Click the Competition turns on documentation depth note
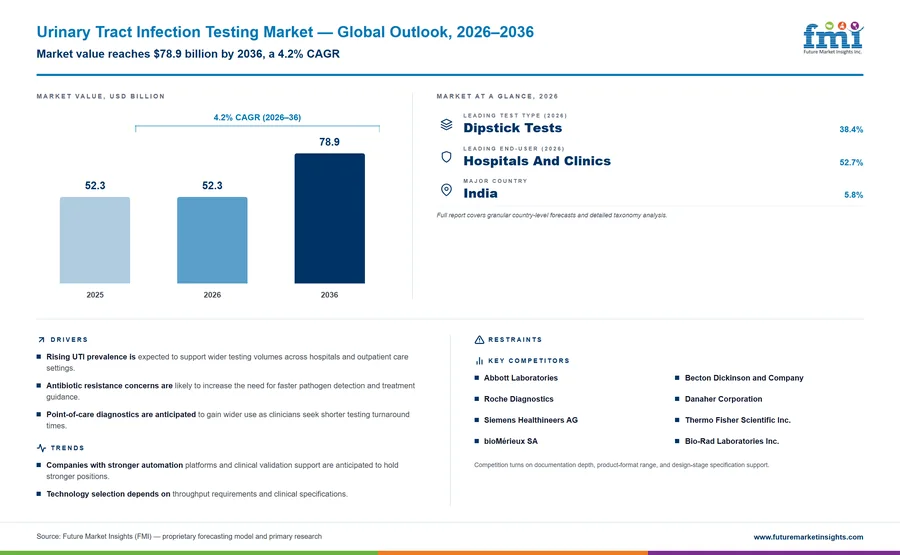This screenshot has height=555, width=900. (x=622, y=465)
